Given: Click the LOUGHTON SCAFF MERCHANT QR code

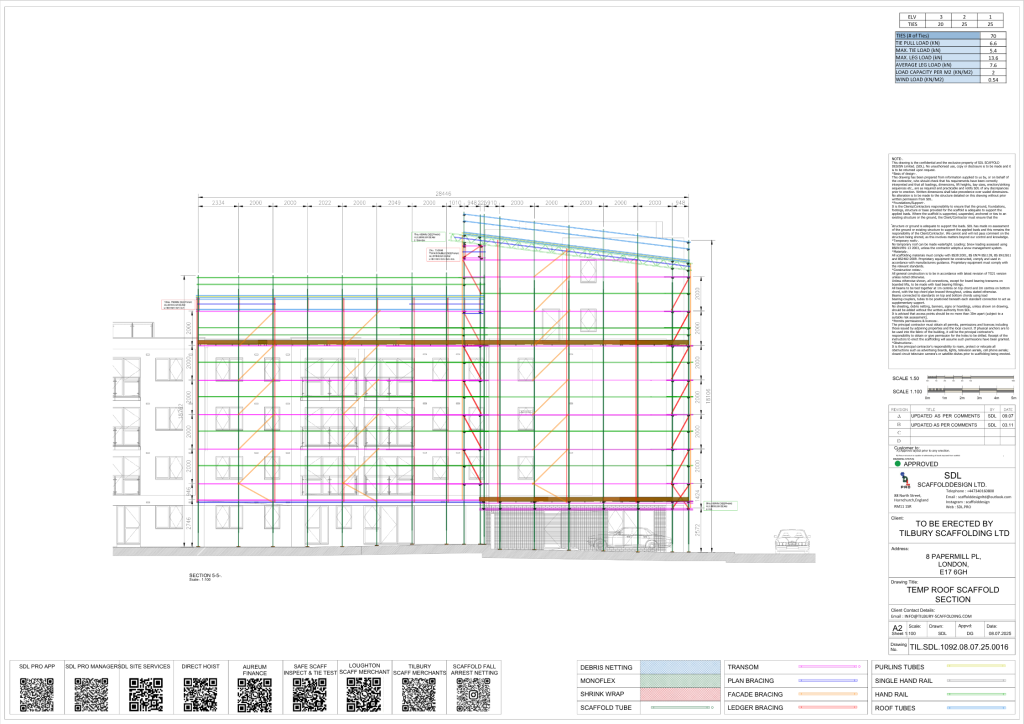Looking at the screenshot, I should pyautogui.click(x=364, y=694).
